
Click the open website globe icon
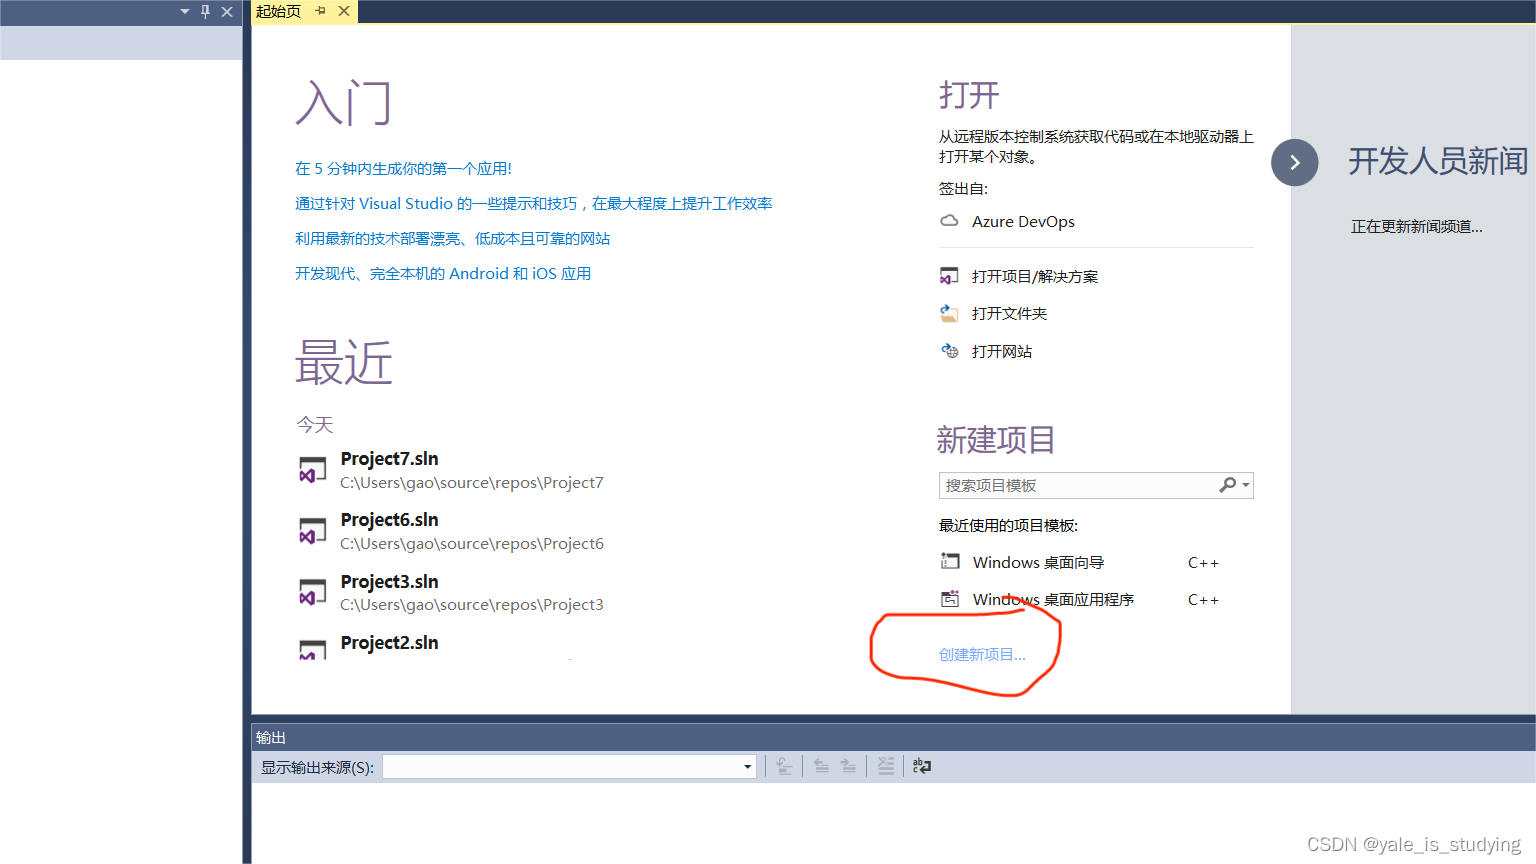949,351
